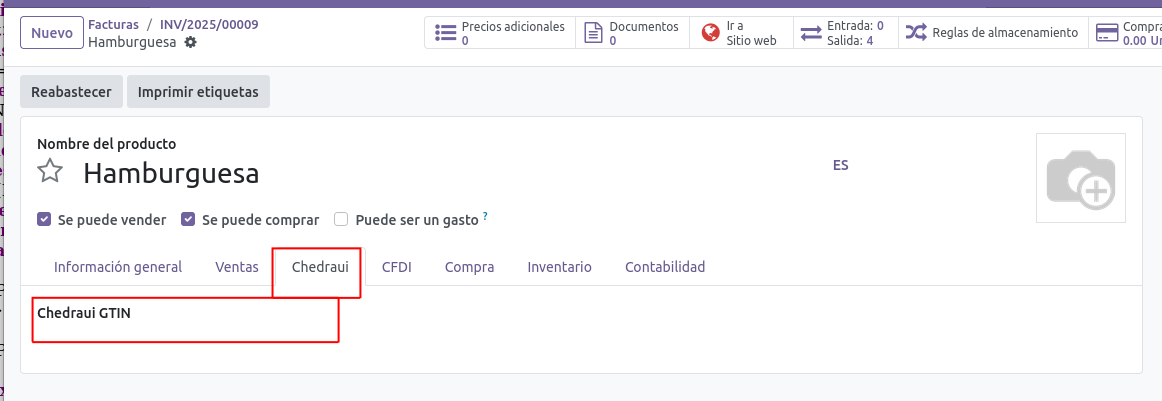
Task: Open Precios adicionales list icon
Action: tap(446, 33)
